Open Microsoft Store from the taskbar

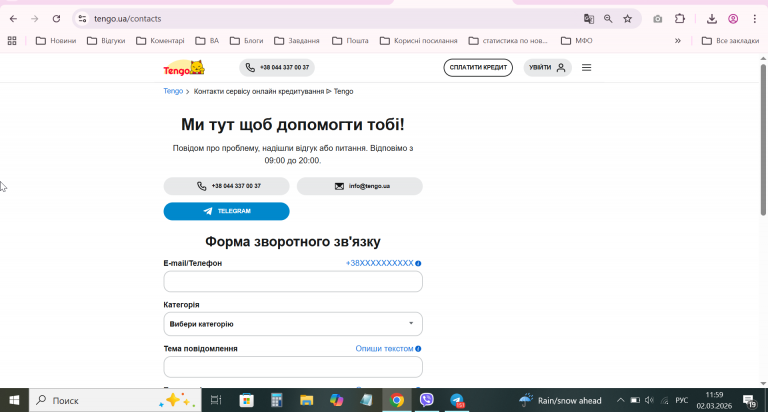[246, 400]
